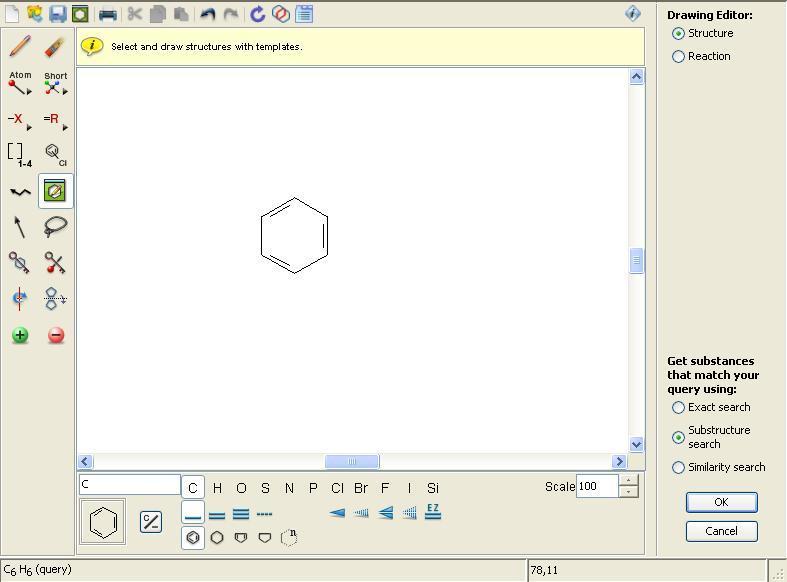
Task: Open the -X variable dropdown
Action: click(19, 121)
